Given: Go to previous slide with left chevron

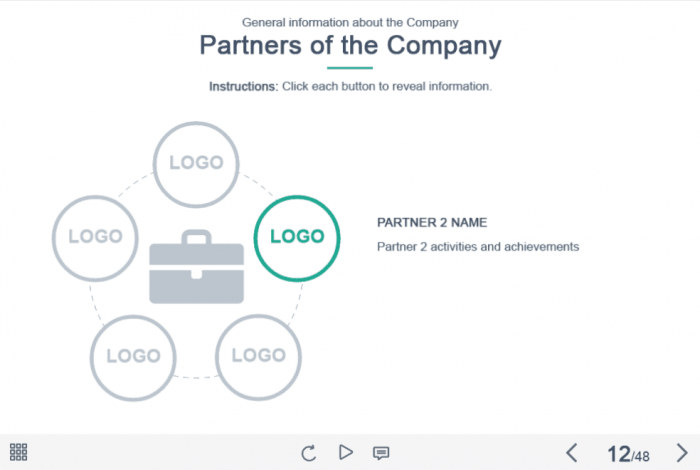Looking at the screenshot, I should [x=572, y=452].
